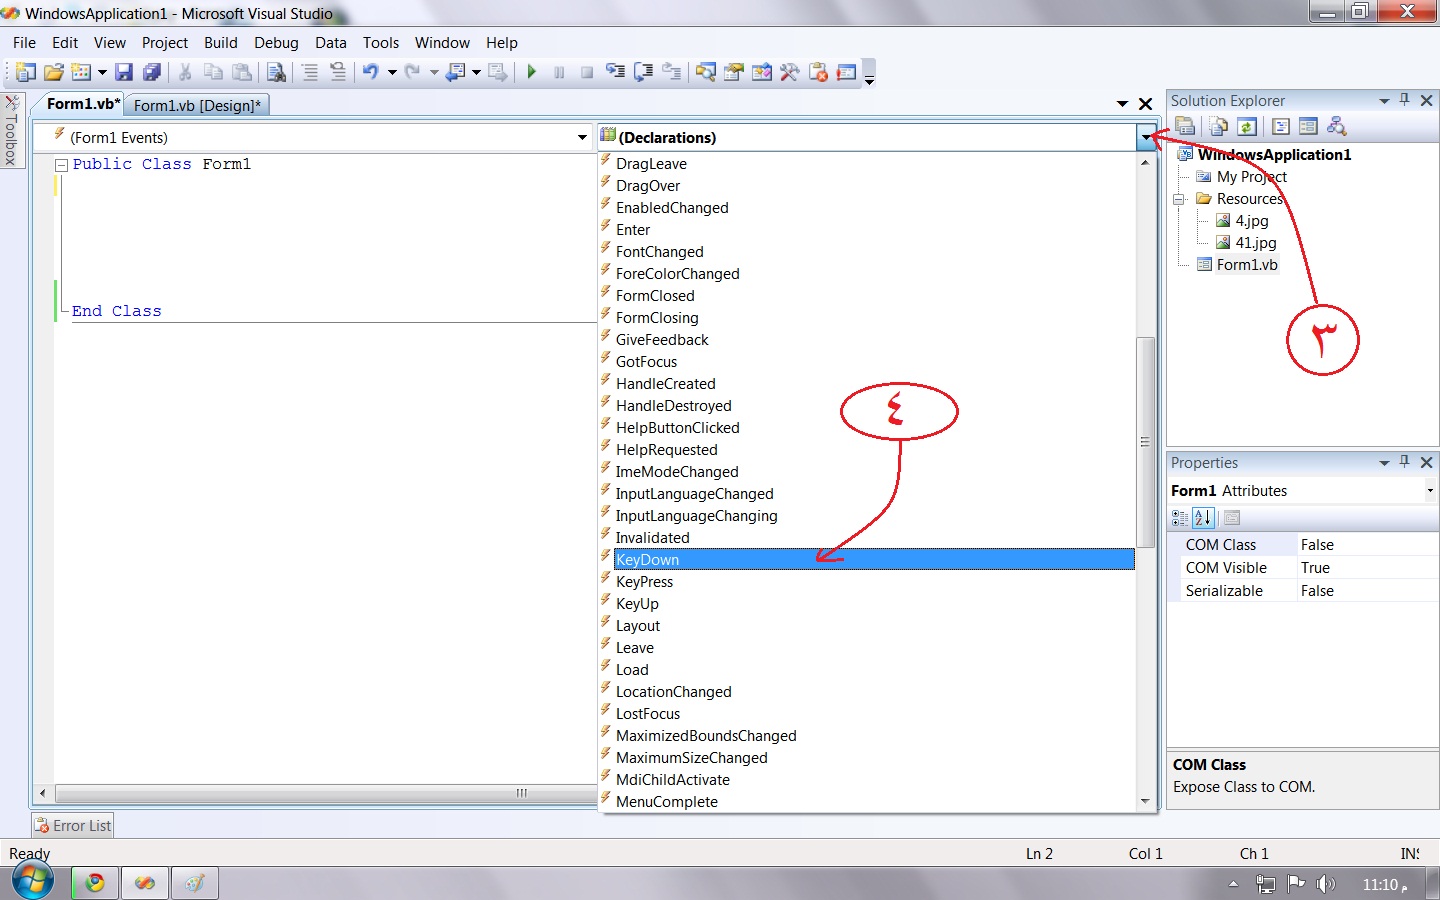Open Chrome from the taskbar
The image size is (1440, 900).
pyautogui.click(x=95, y=883)
